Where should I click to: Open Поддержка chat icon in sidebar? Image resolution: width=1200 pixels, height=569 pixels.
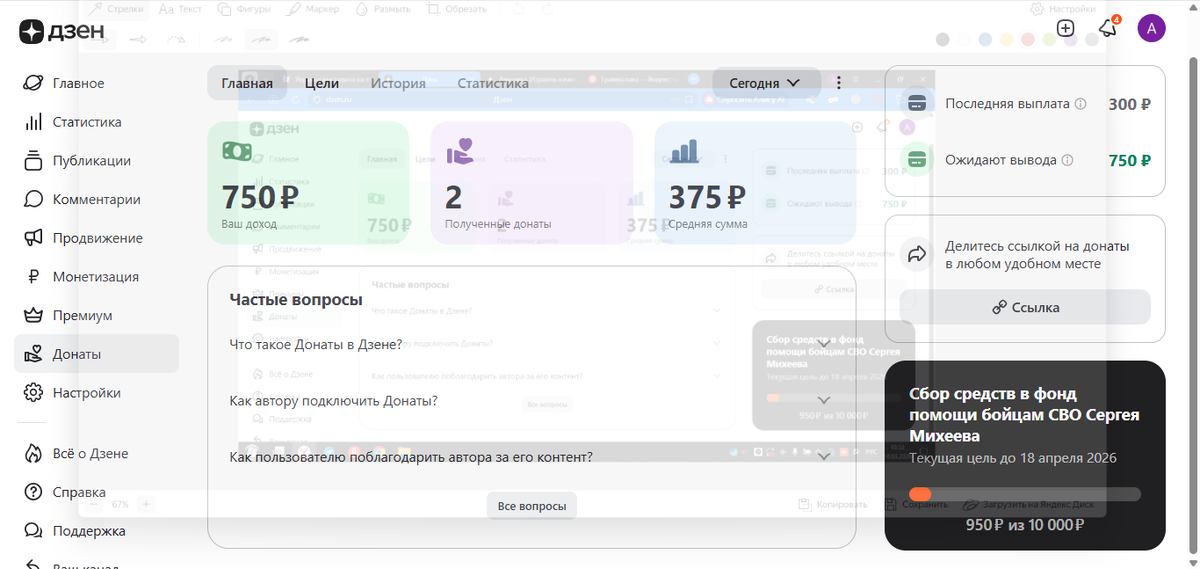[x=33, y=531]
